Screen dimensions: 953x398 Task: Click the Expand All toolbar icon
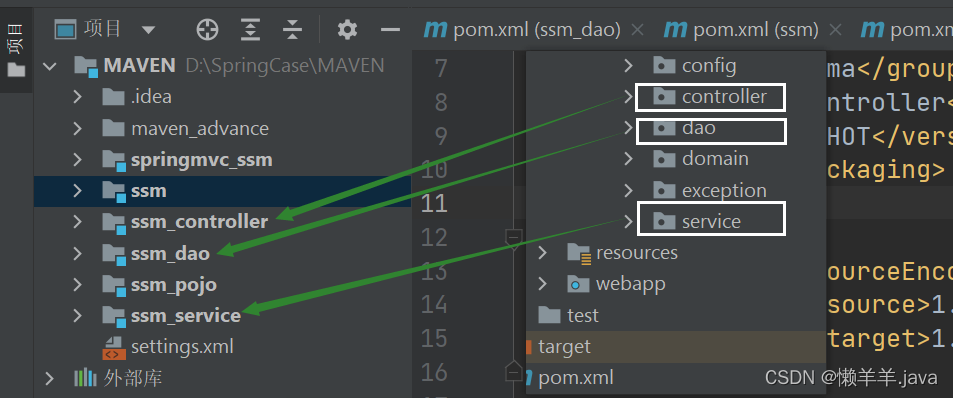tap(250, 29)
